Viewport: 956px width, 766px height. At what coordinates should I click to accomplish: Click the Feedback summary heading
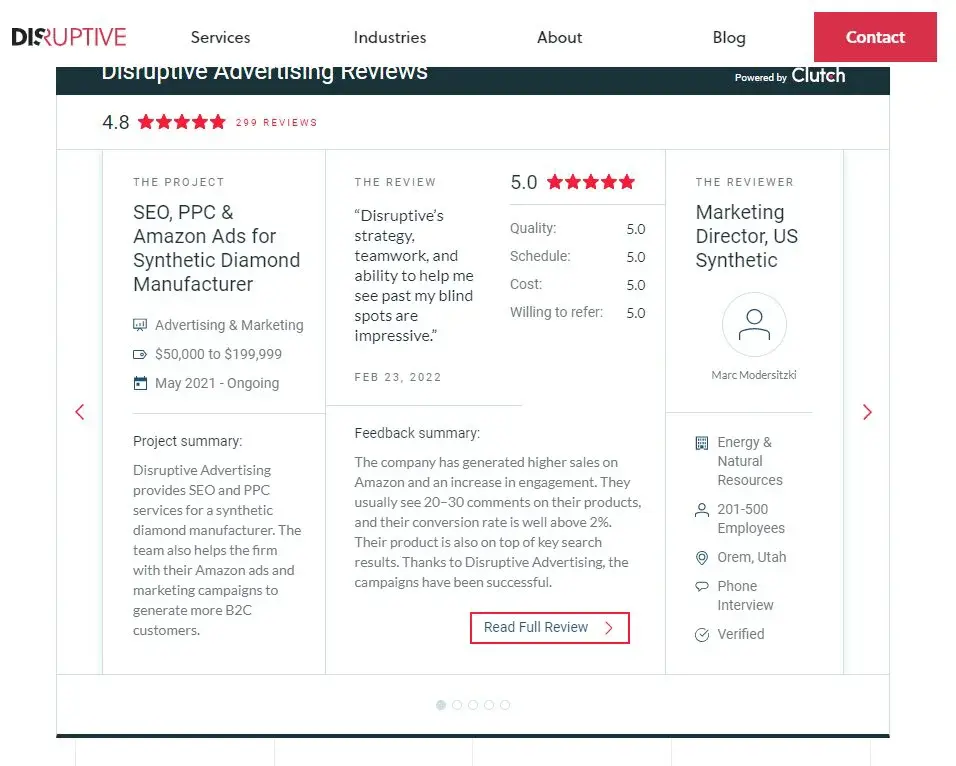coord(417,433)
